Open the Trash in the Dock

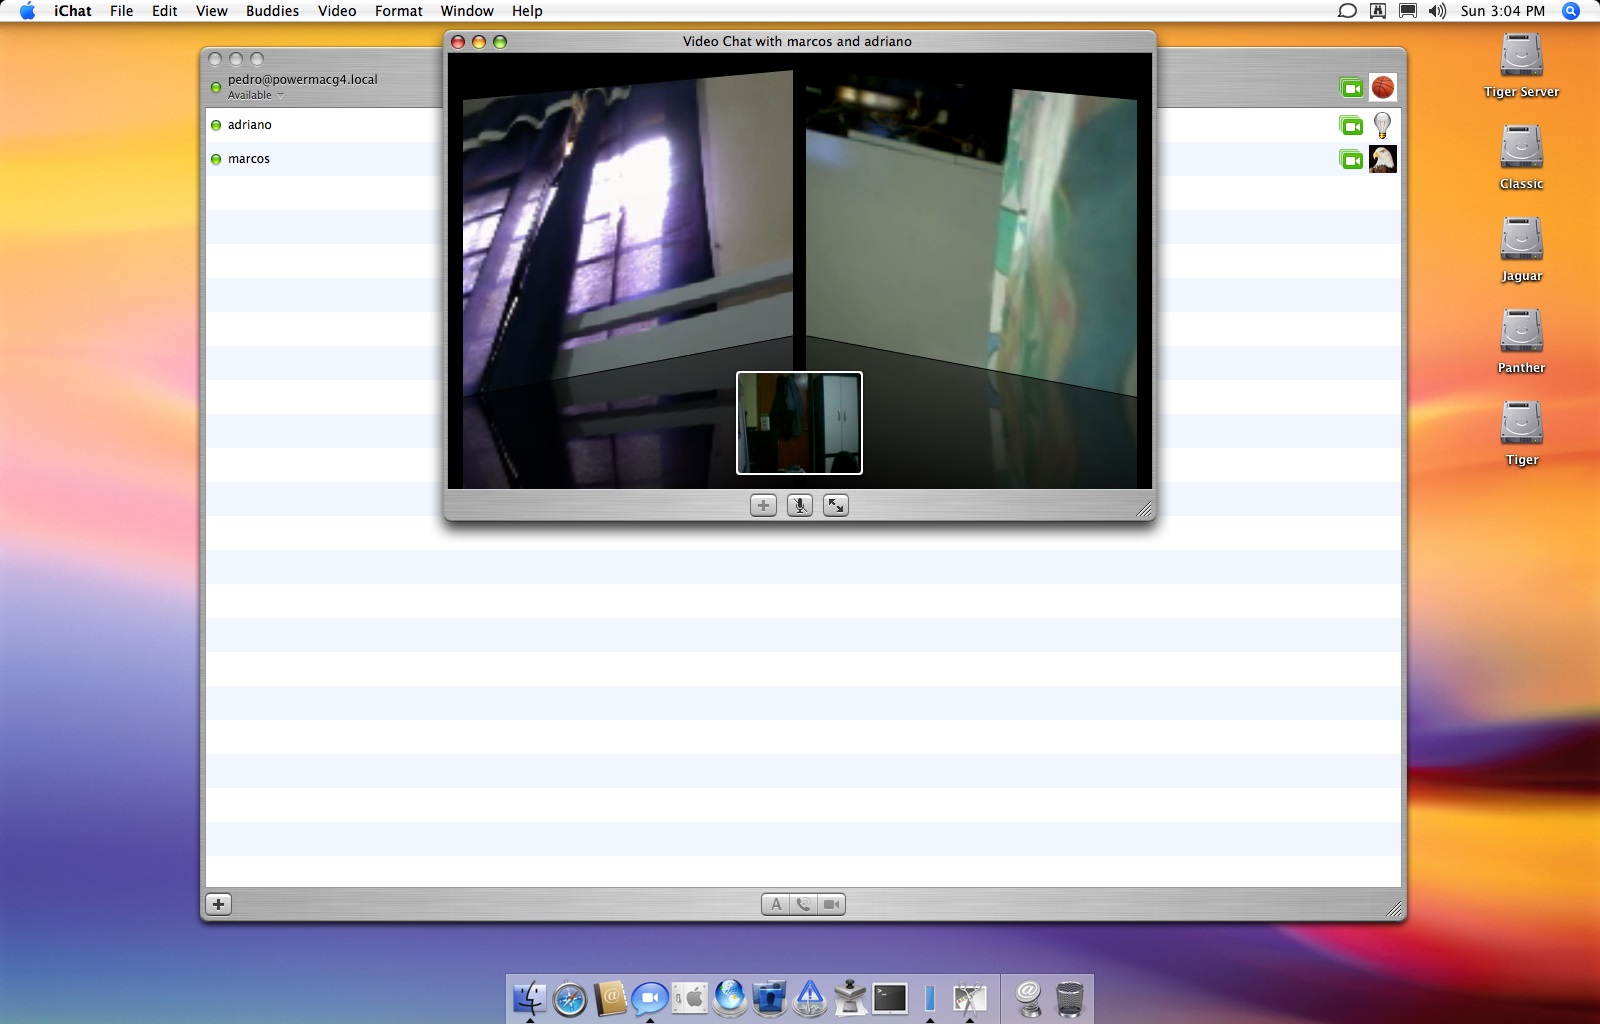pyautogui.click(x=1069, y=998)
